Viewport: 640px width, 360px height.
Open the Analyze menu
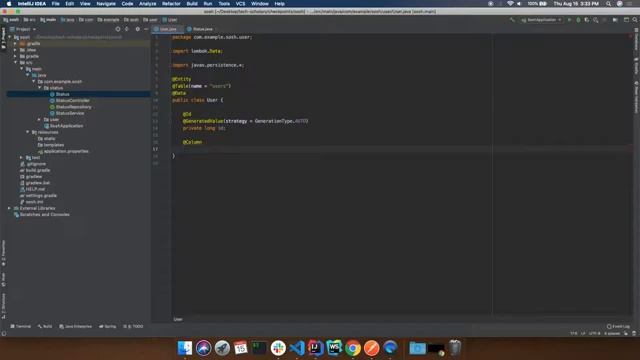[147, 4]
